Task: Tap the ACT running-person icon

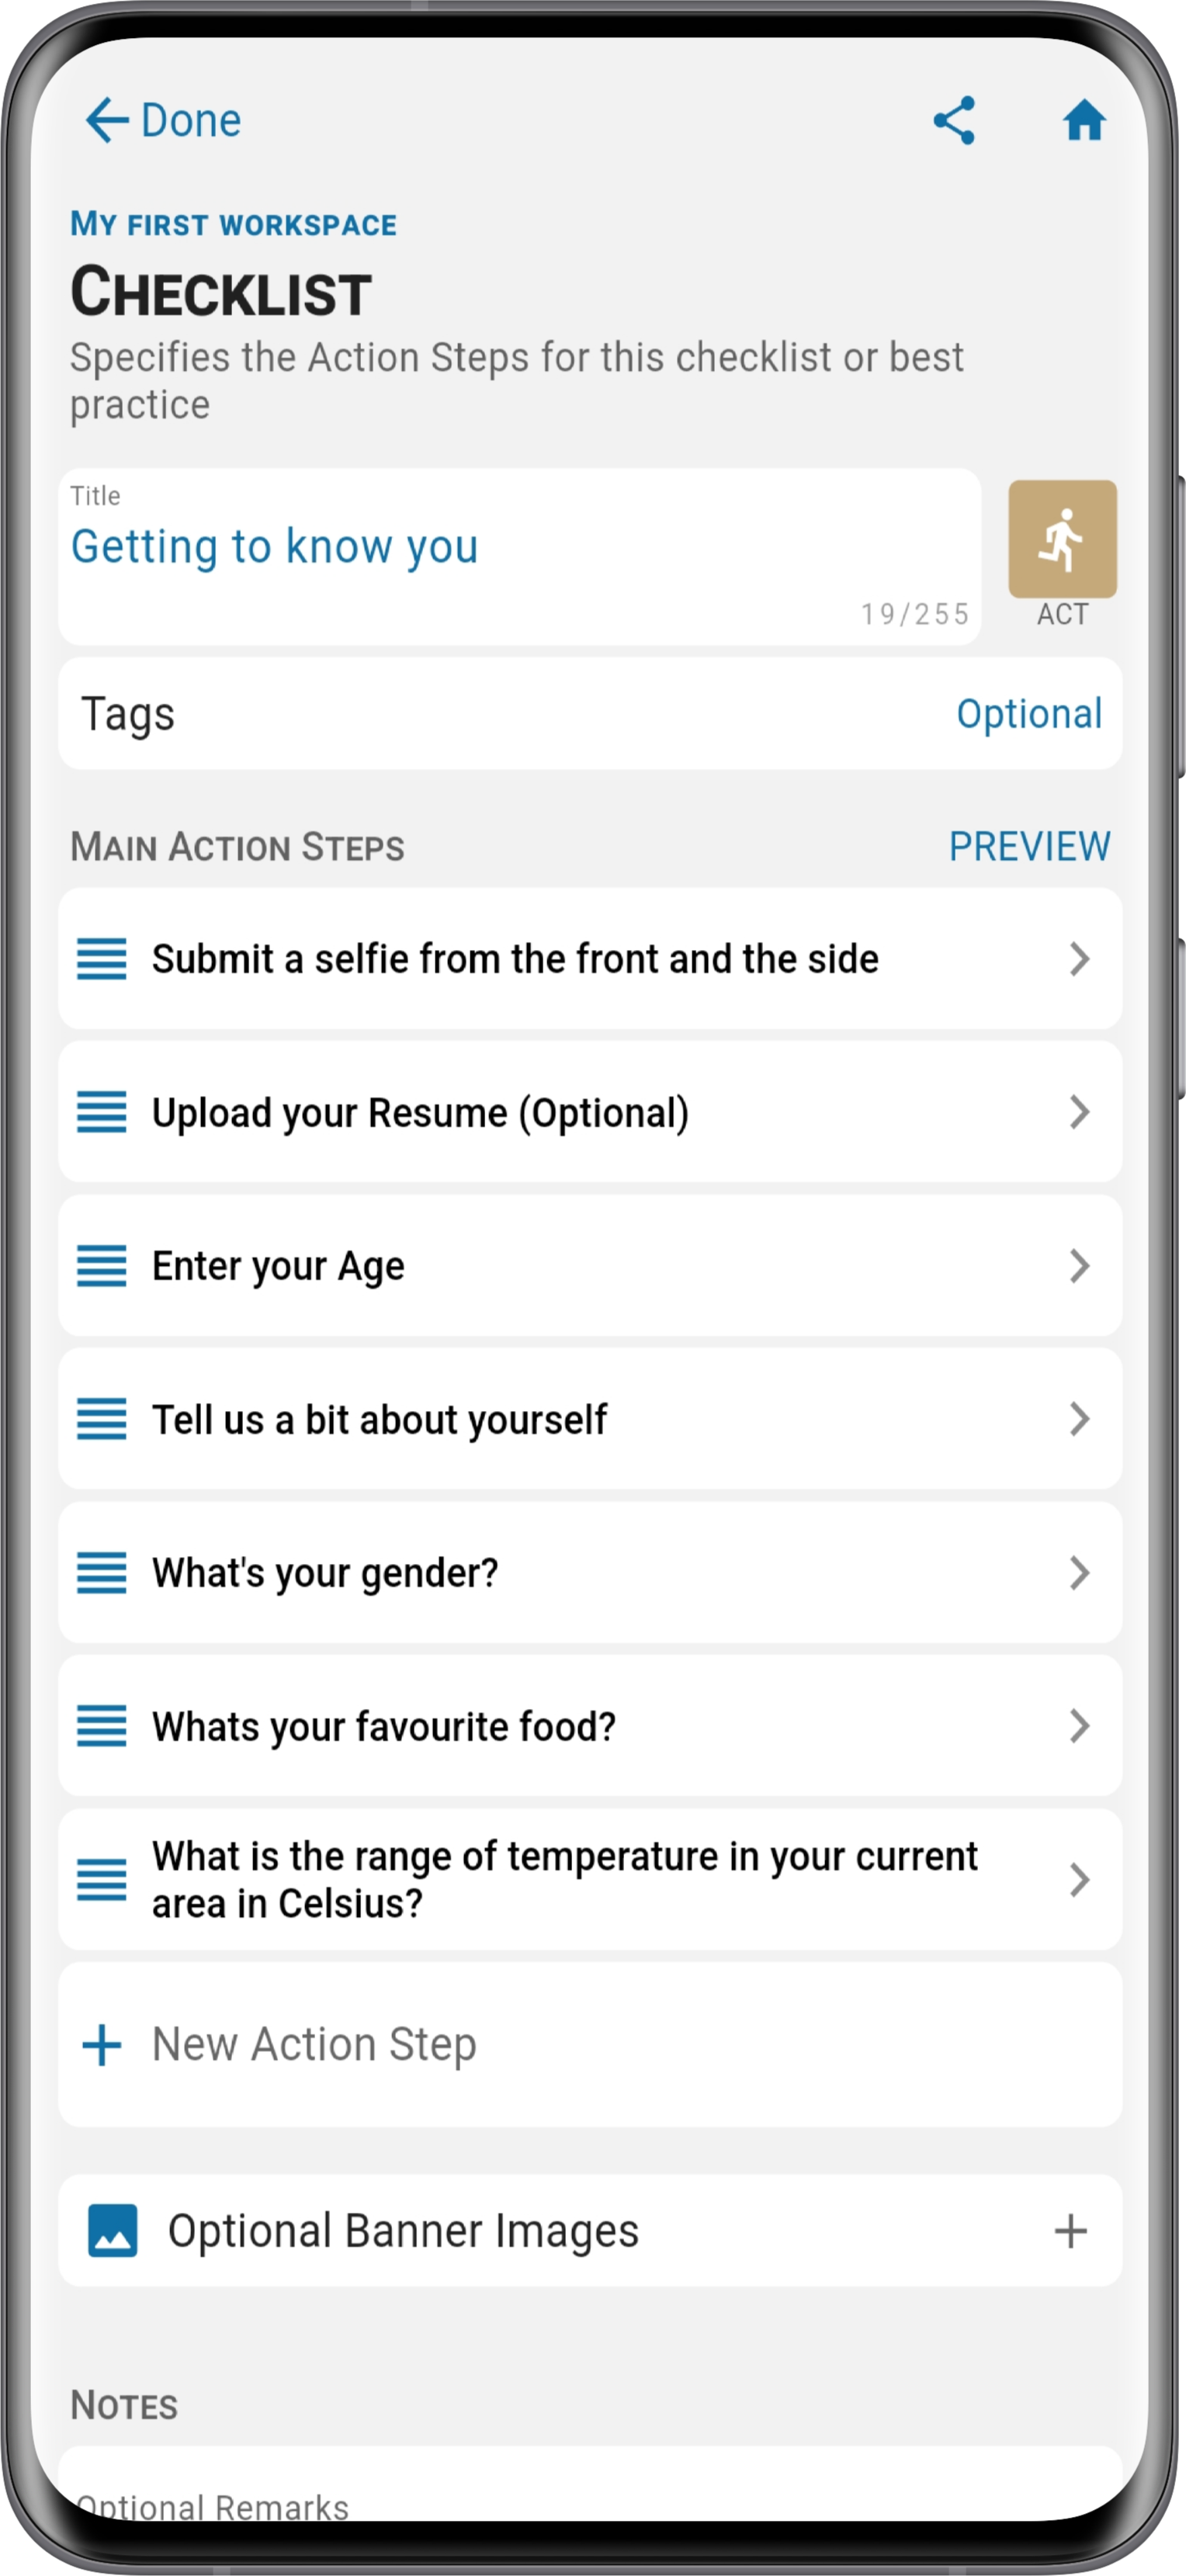Action: tap(1062, 539)
